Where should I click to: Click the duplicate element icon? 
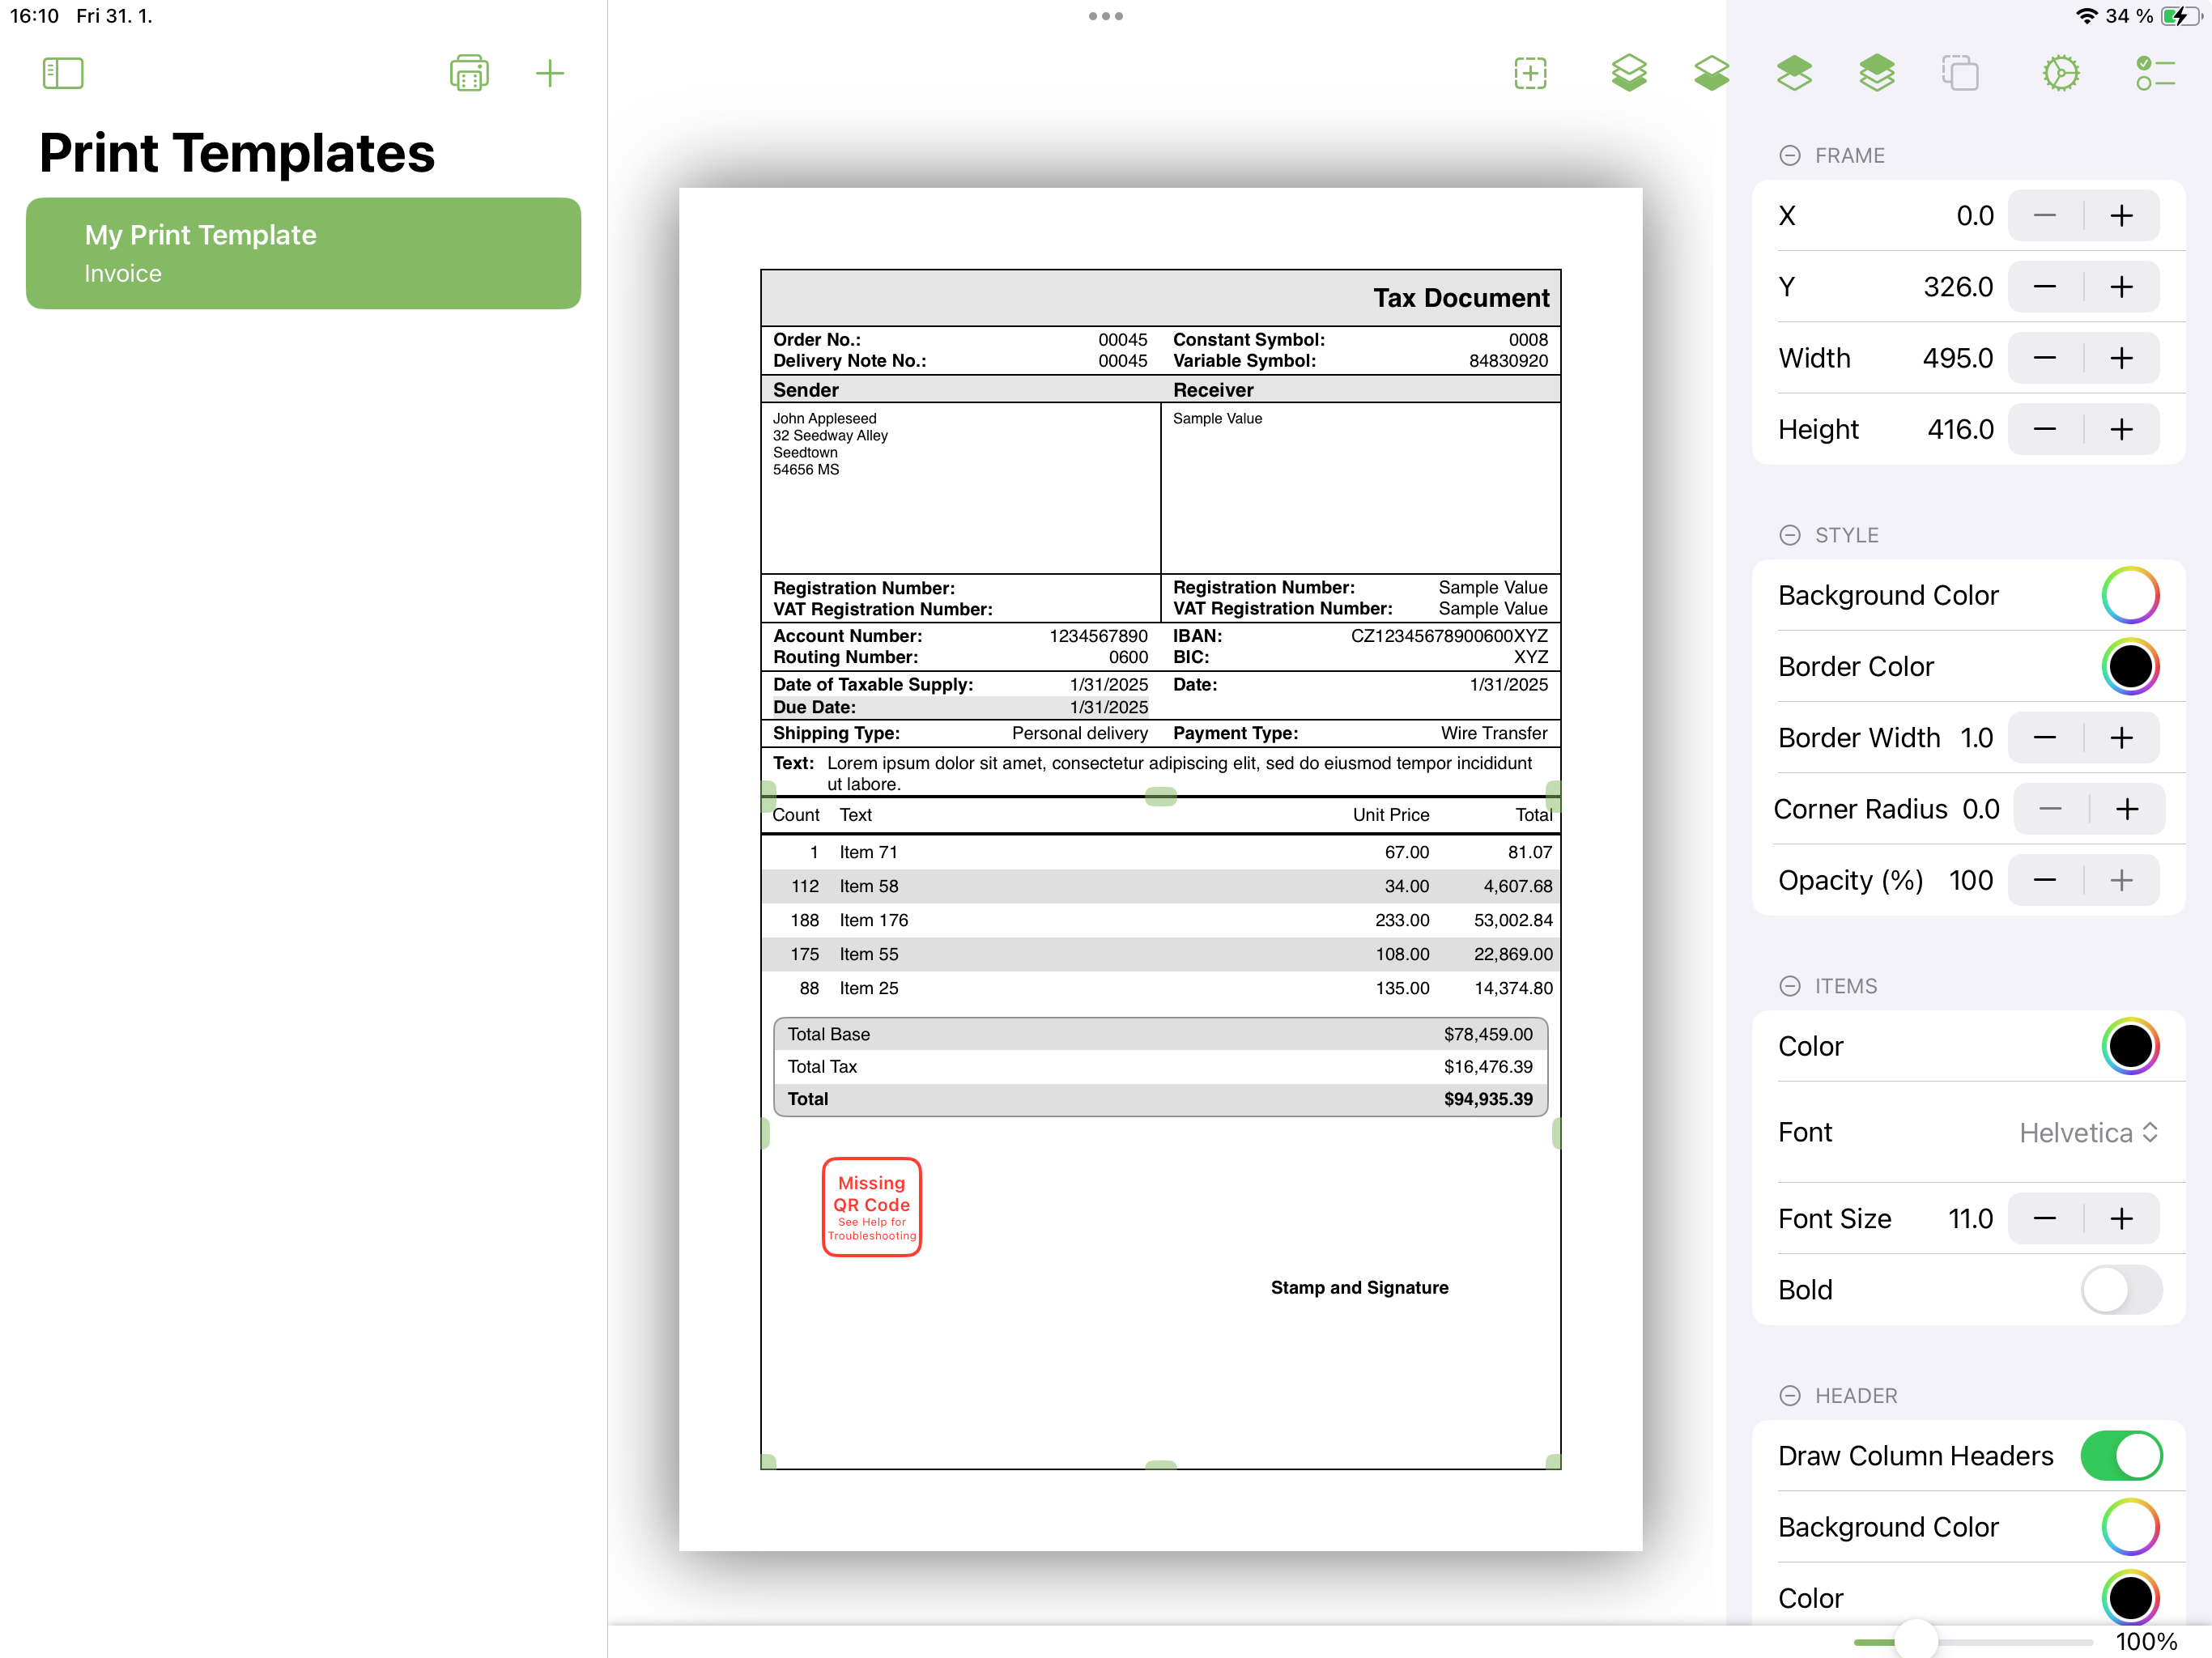point(1960,73)
